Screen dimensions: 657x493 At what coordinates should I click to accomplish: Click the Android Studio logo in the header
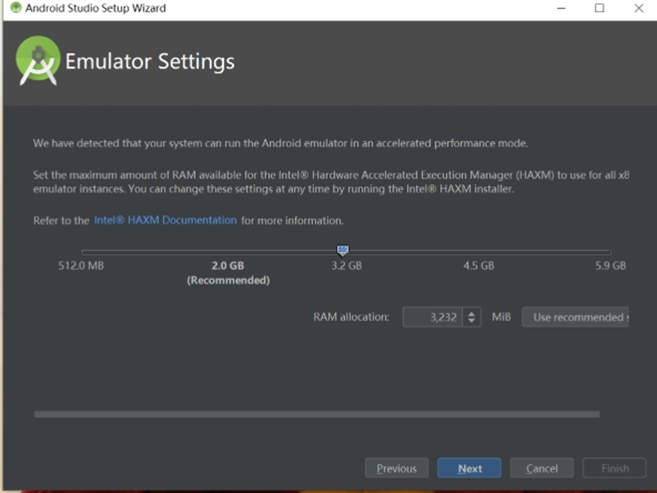(x=38, y=61)
